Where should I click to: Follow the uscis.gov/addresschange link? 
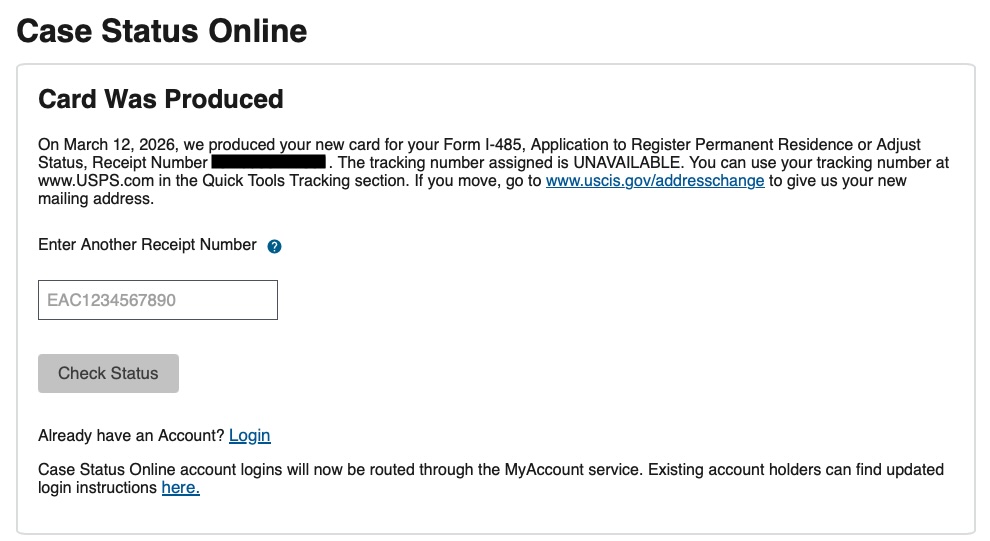[x=655, y=181]
